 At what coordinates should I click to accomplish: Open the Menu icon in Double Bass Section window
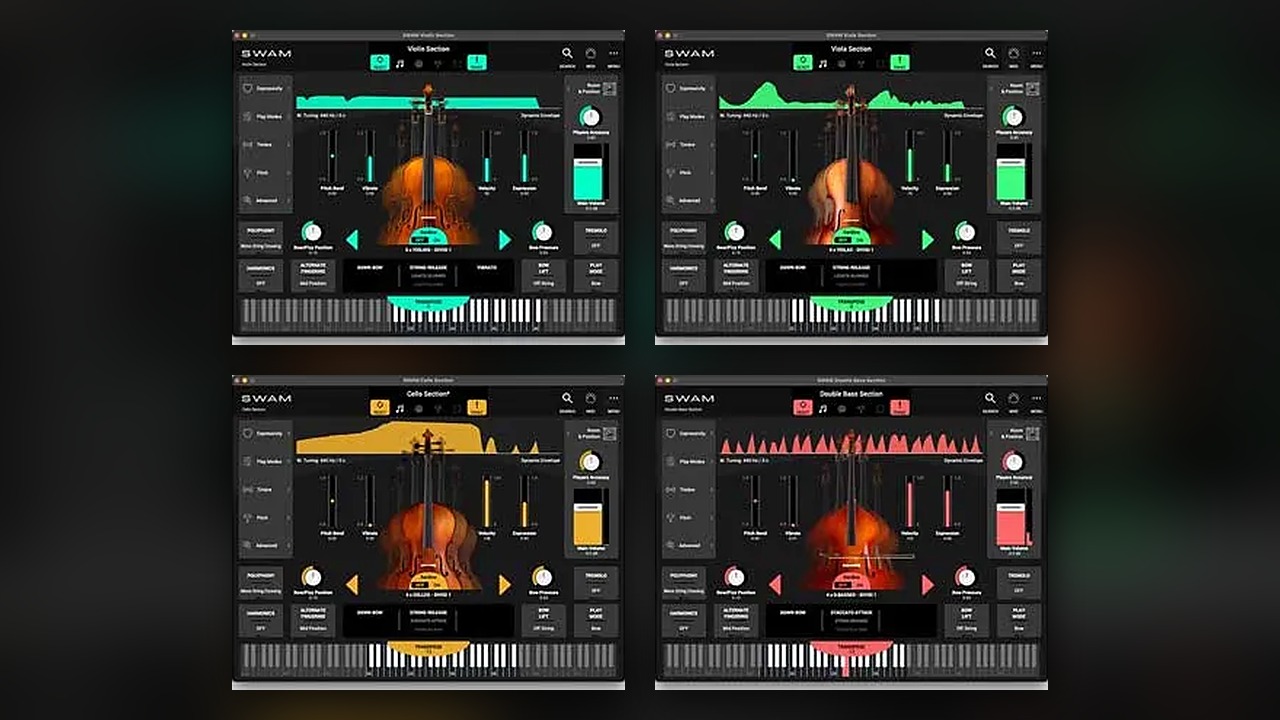click(x=1036, y=399)
